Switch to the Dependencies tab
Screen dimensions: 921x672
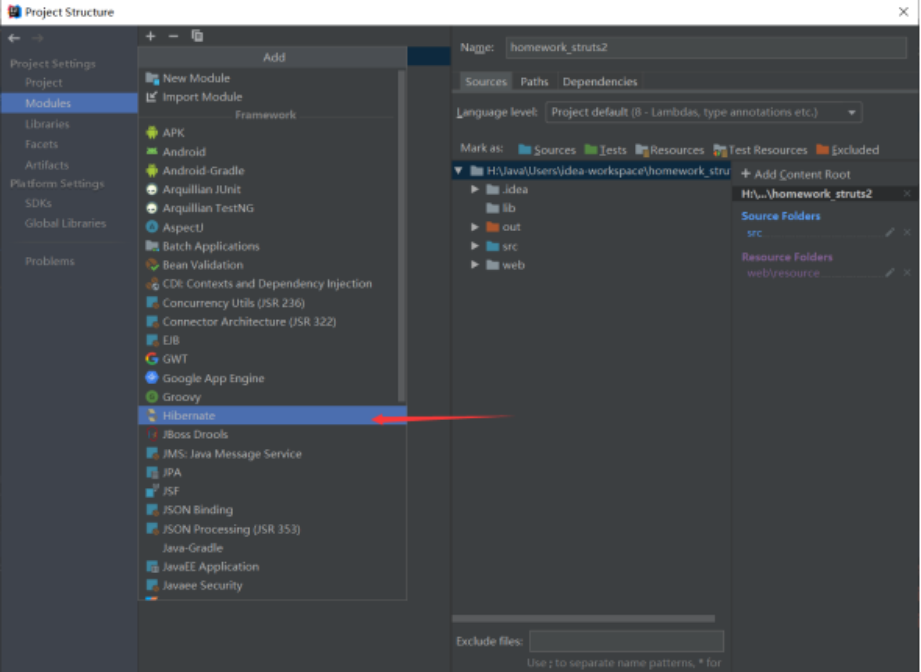click(x=600, y=82)
